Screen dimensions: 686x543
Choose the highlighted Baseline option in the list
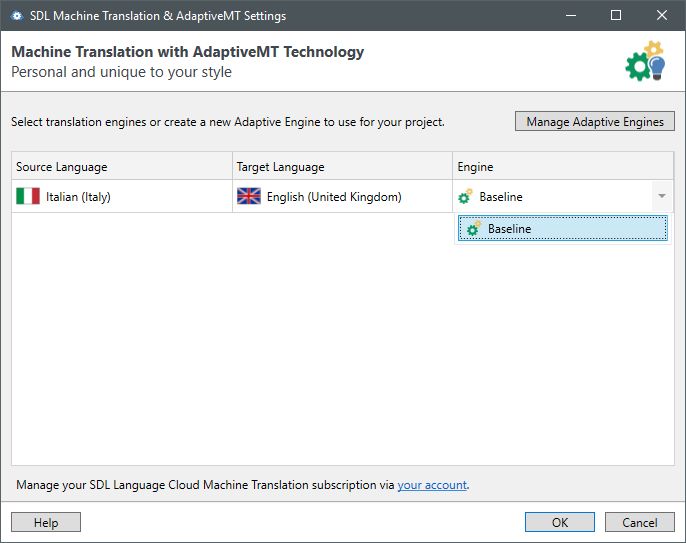(x=562, y=229)
